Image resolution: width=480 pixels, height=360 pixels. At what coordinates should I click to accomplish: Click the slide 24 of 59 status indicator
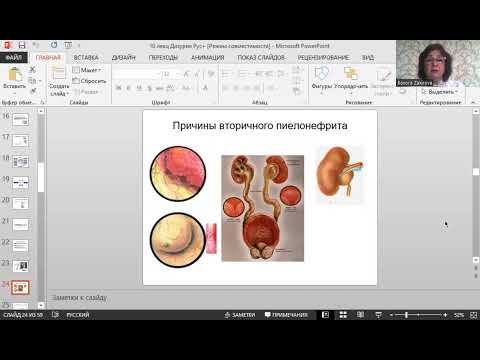(x=23, y=315)
